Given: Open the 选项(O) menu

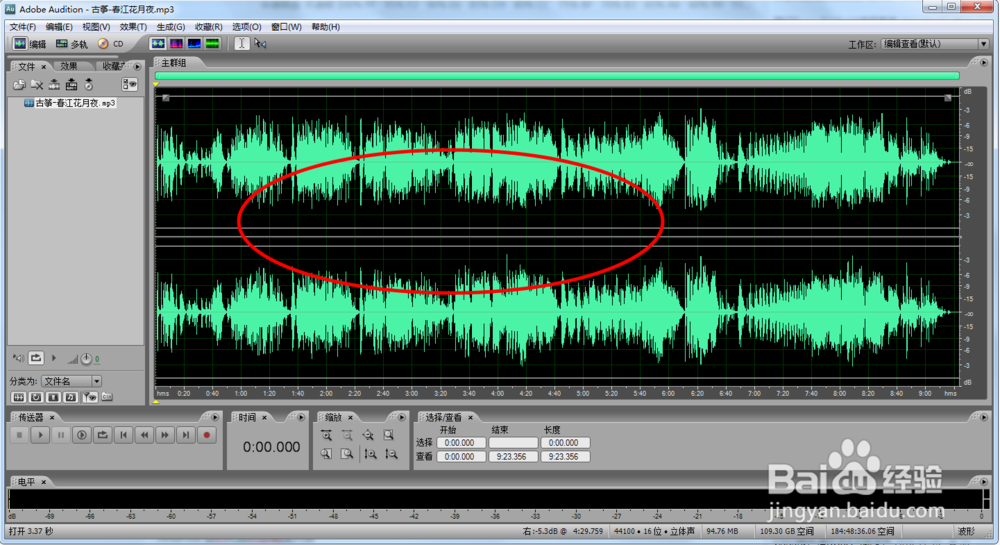Looking at the screenshot, I should pos(247,27).
